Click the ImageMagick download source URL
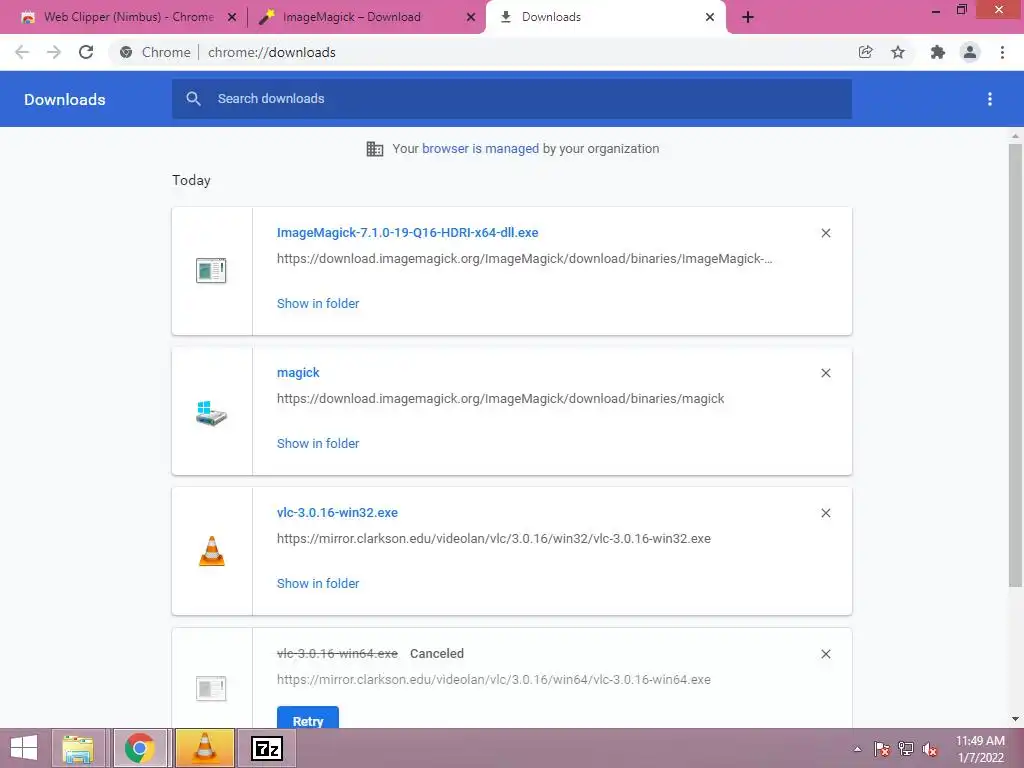 (524, 259)
